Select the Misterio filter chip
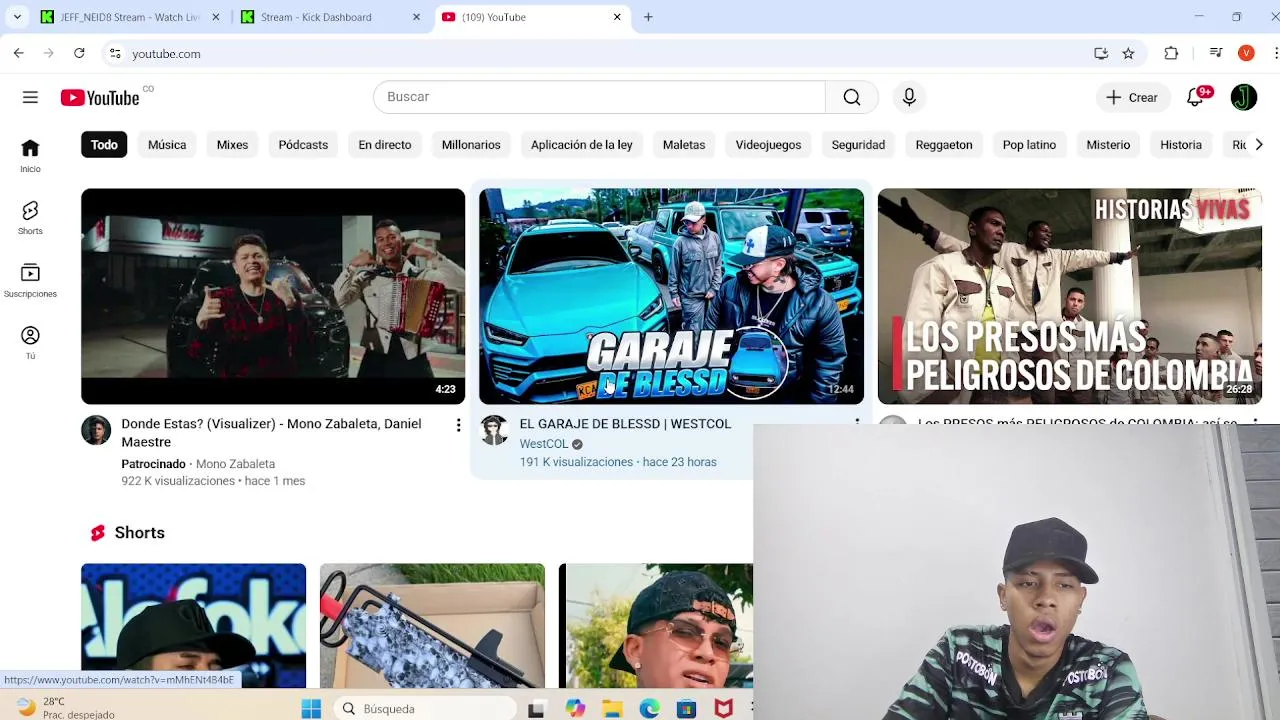This screenshot has width=1280, height=720. 1108,145
